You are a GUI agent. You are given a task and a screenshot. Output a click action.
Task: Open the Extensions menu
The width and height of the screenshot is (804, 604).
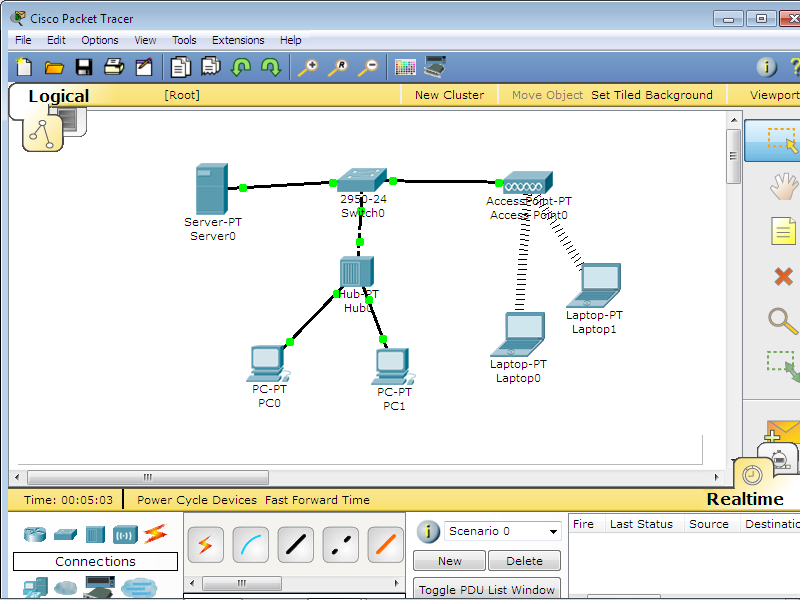(x=238, y=40)
